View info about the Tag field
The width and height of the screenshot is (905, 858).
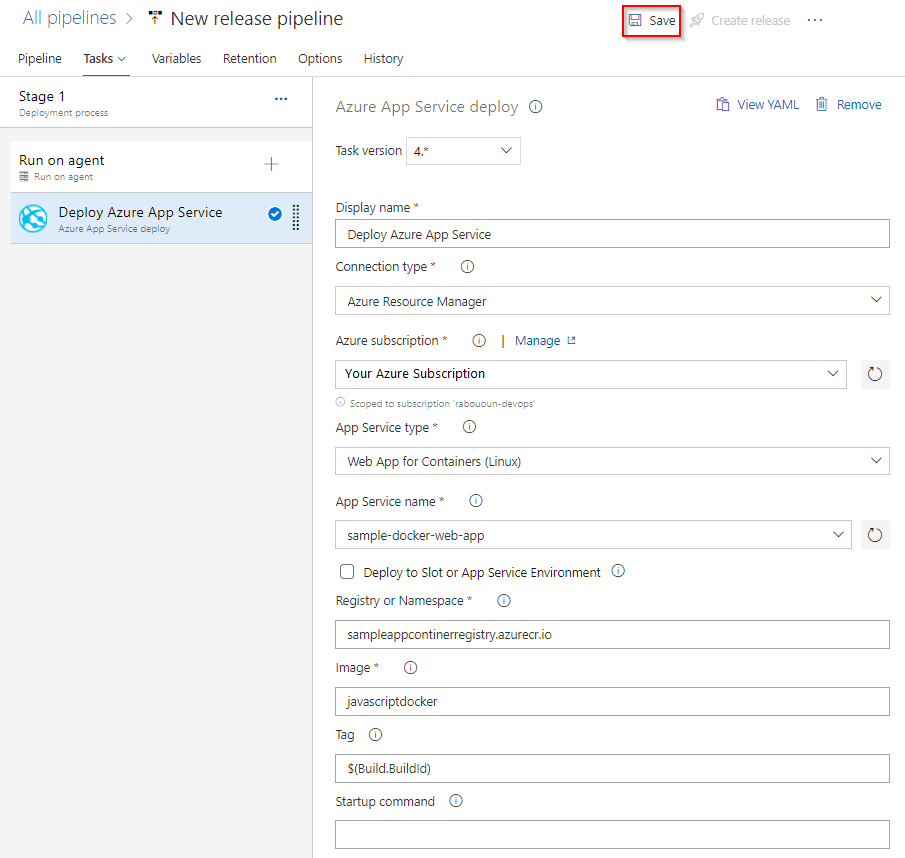click(x=374, y=734)
